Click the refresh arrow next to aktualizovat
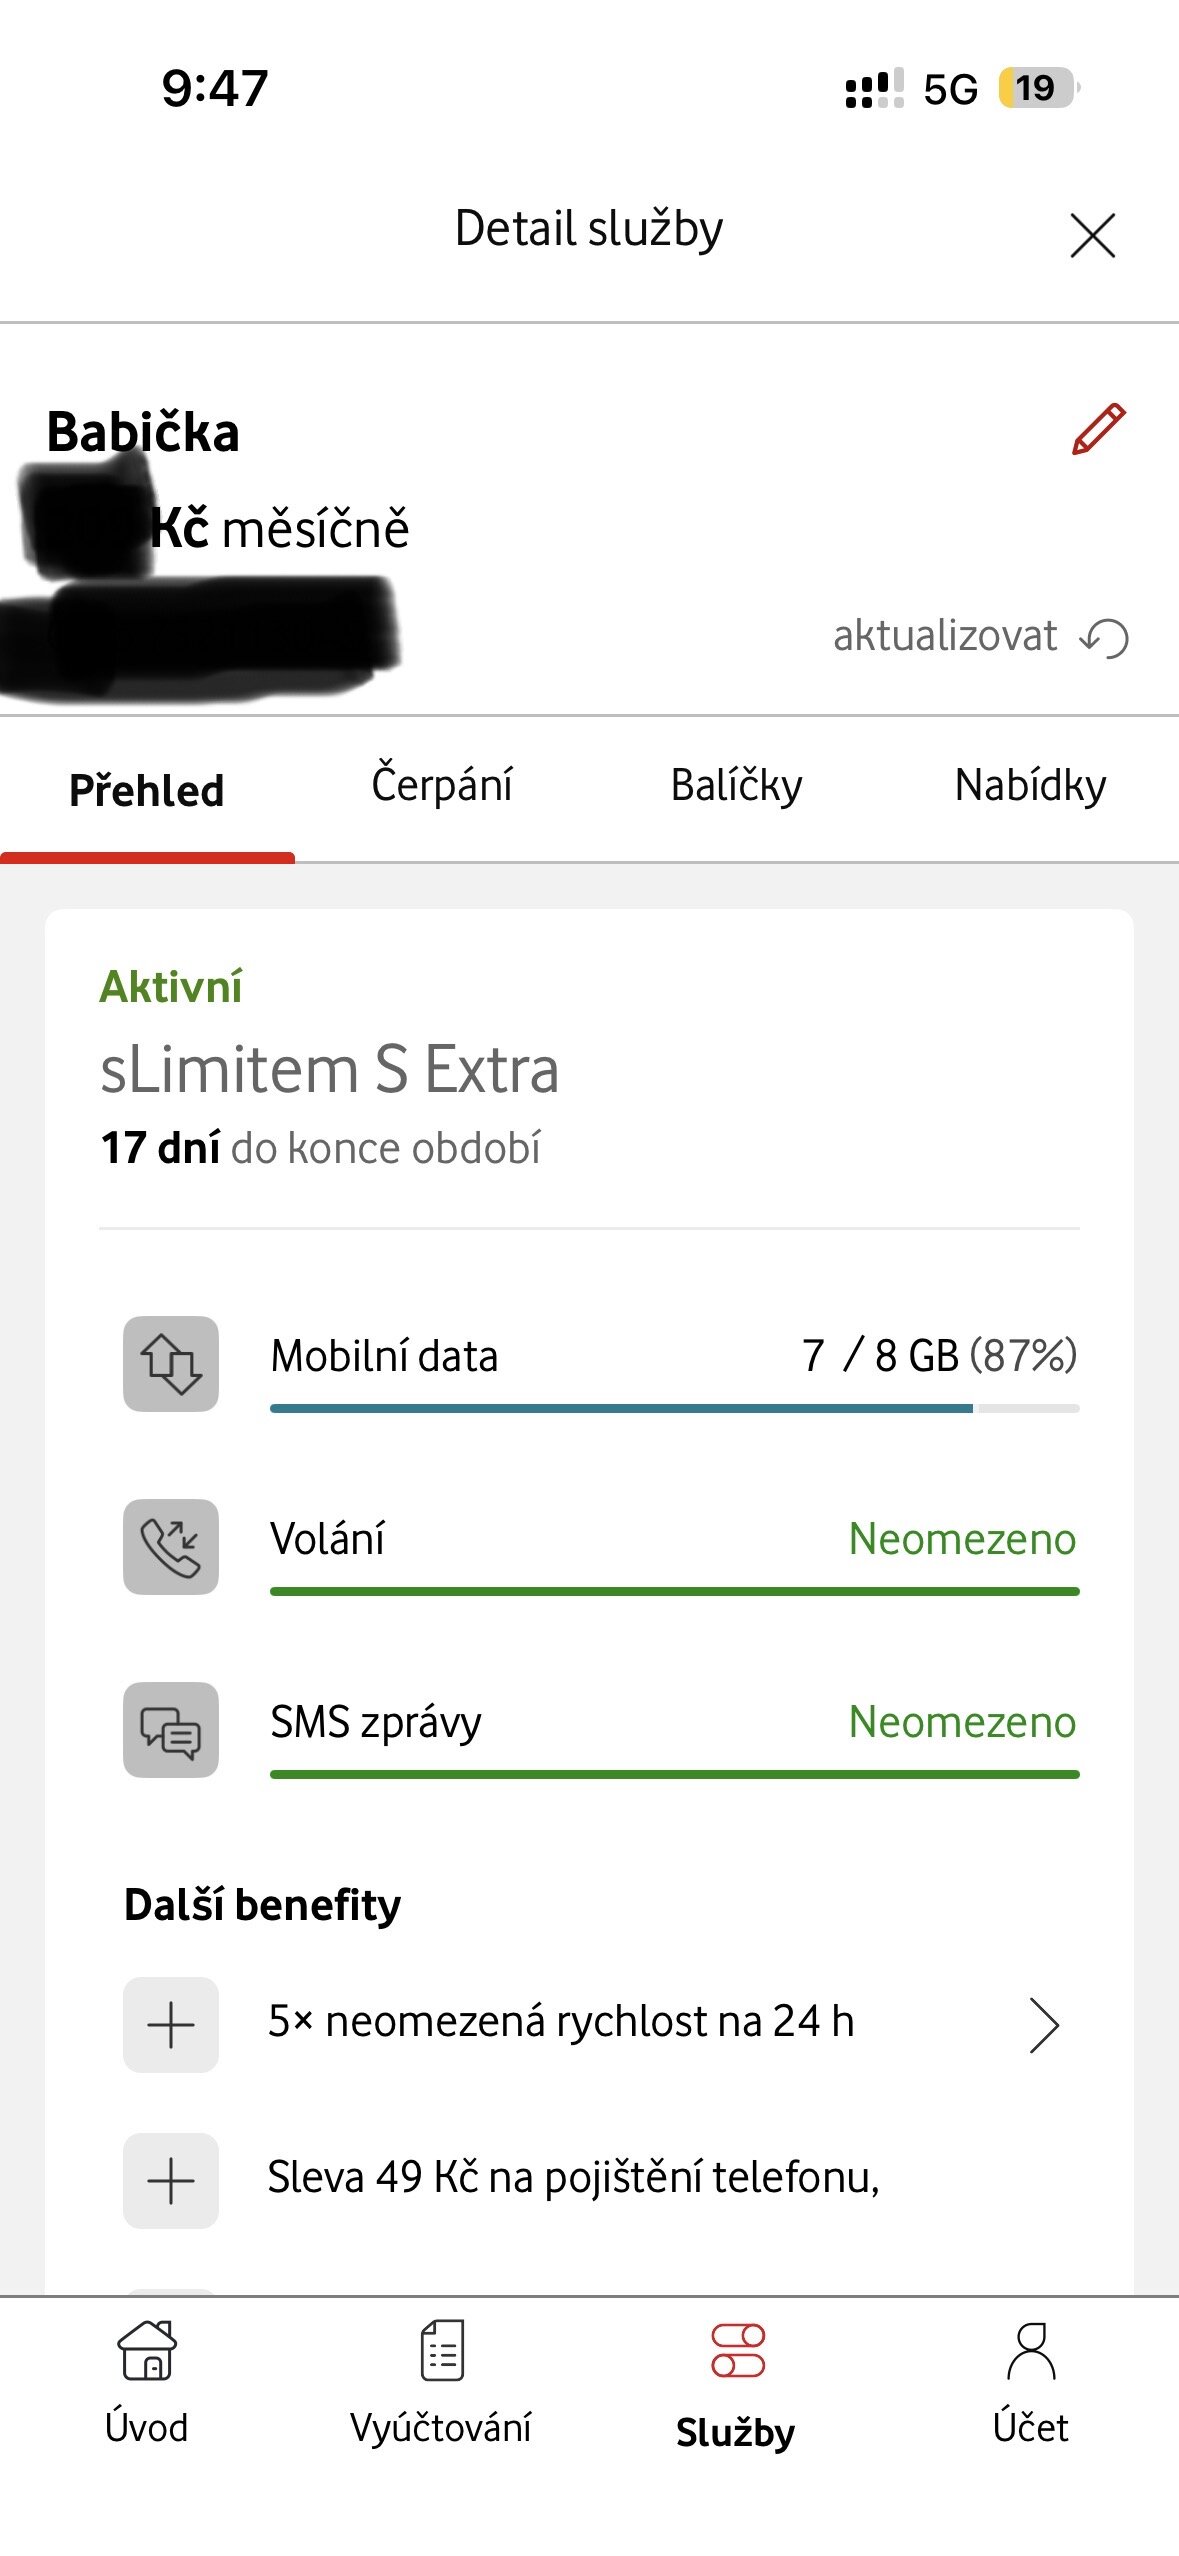The image size is (1179, 2556). pos(1105,638)
